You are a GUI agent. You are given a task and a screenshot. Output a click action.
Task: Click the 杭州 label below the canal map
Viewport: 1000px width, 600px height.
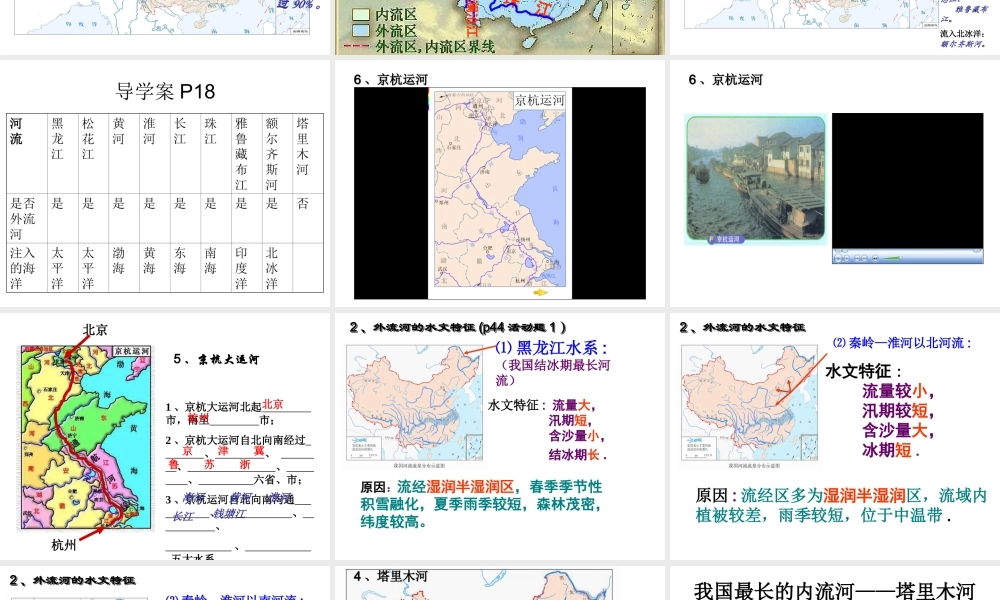click(64, 545)
